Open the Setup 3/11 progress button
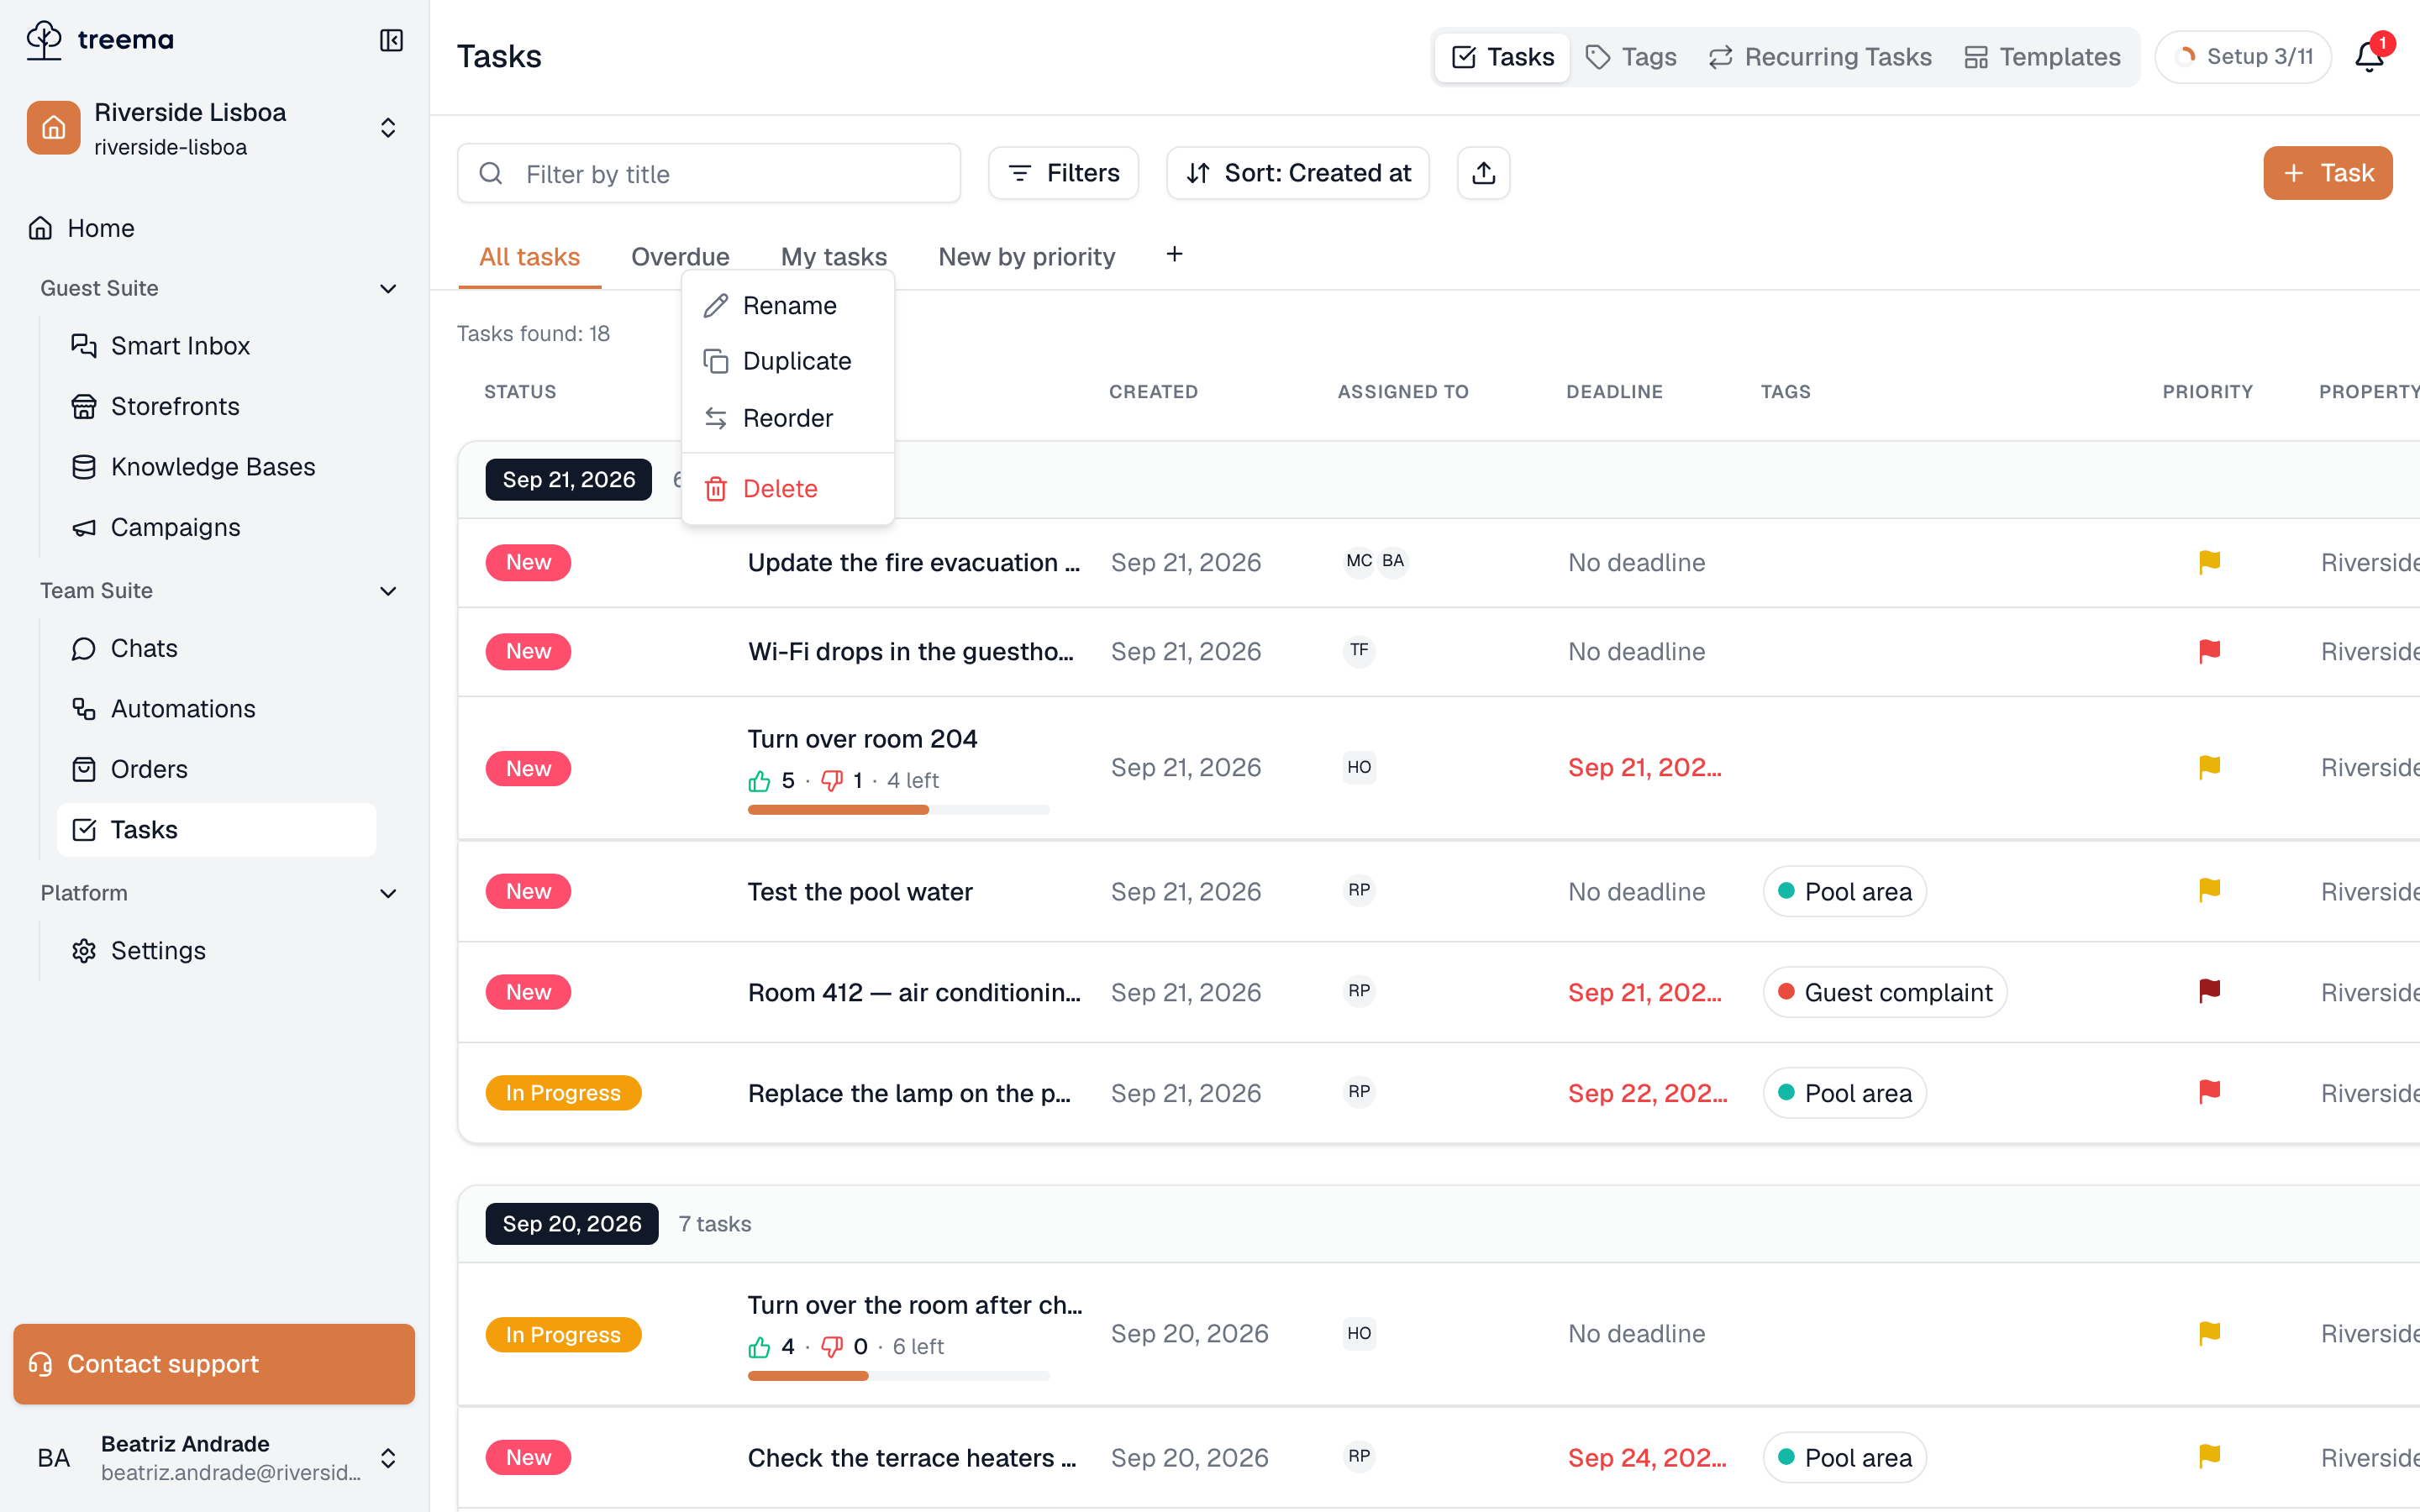Screen dimensions: 2420x1512 [x=2243, y=57]
